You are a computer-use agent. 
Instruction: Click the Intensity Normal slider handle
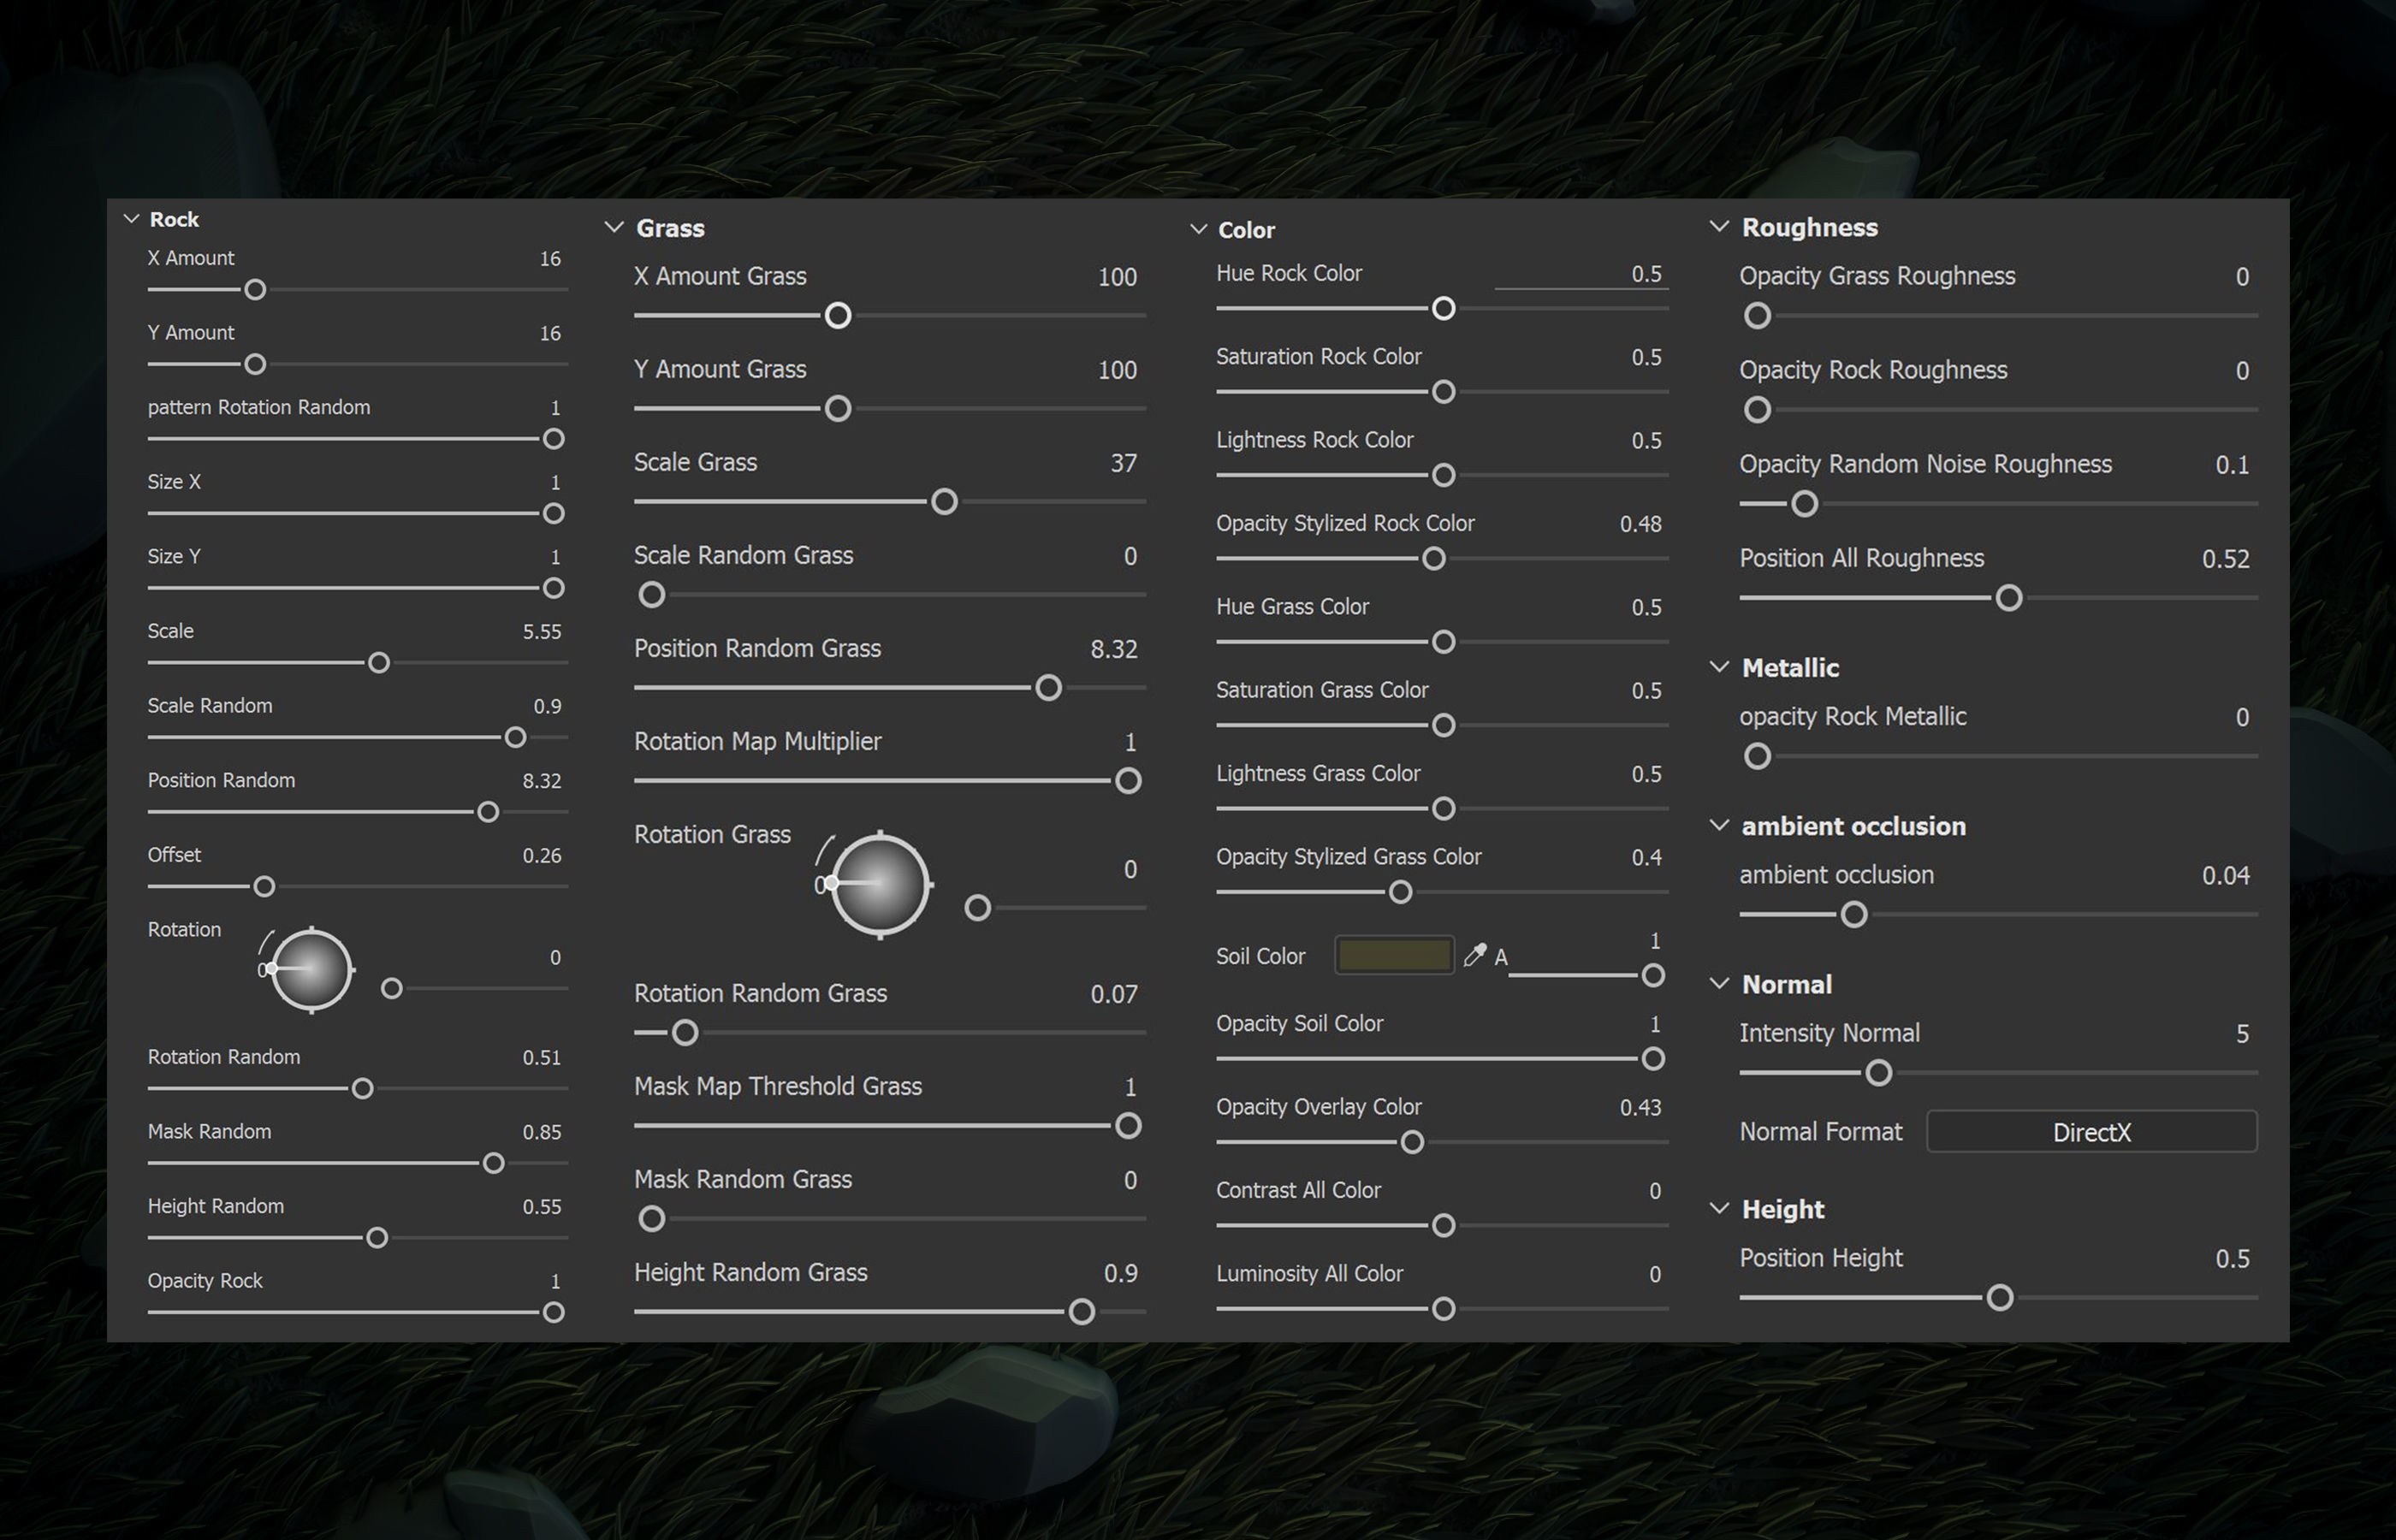1879,1073
